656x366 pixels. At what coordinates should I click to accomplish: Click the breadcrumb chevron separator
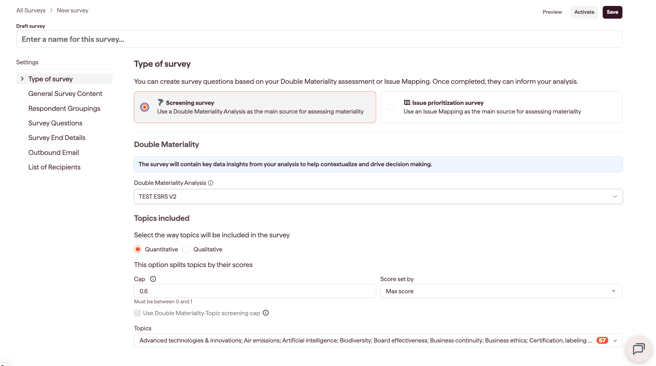click(51, 10)
